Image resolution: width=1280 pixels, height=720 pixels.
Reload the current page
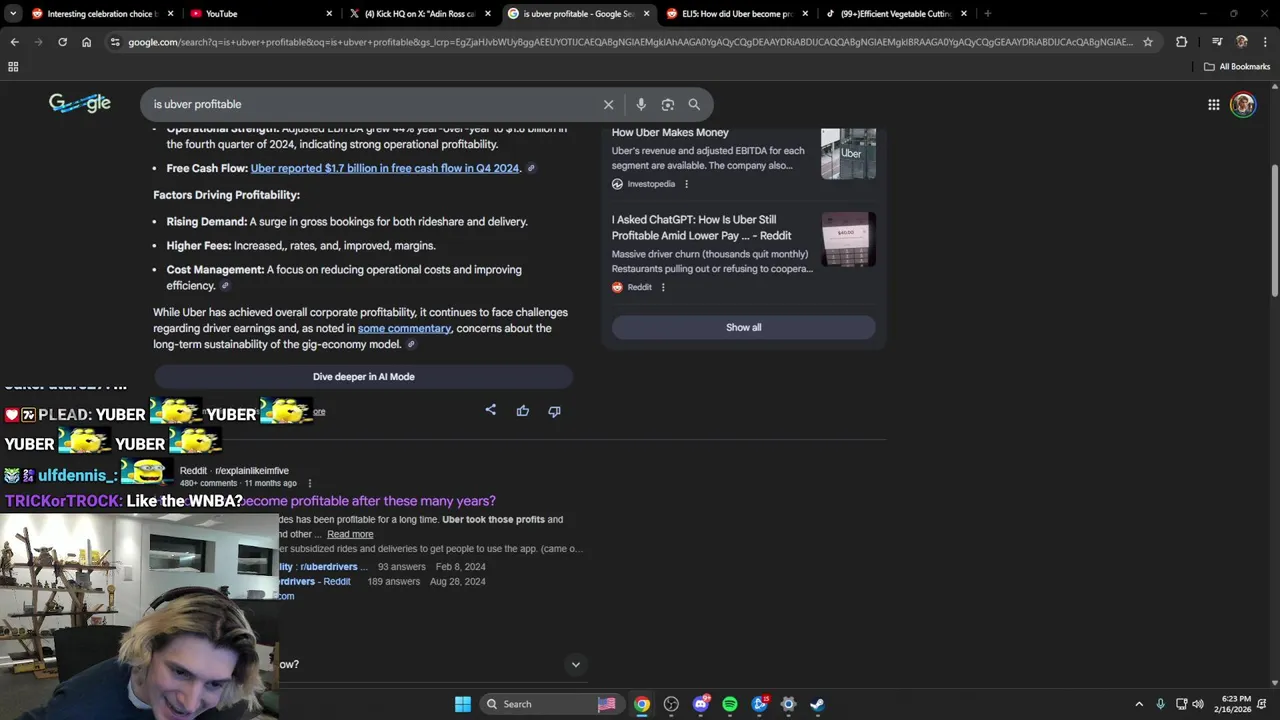tap(62, 42)
